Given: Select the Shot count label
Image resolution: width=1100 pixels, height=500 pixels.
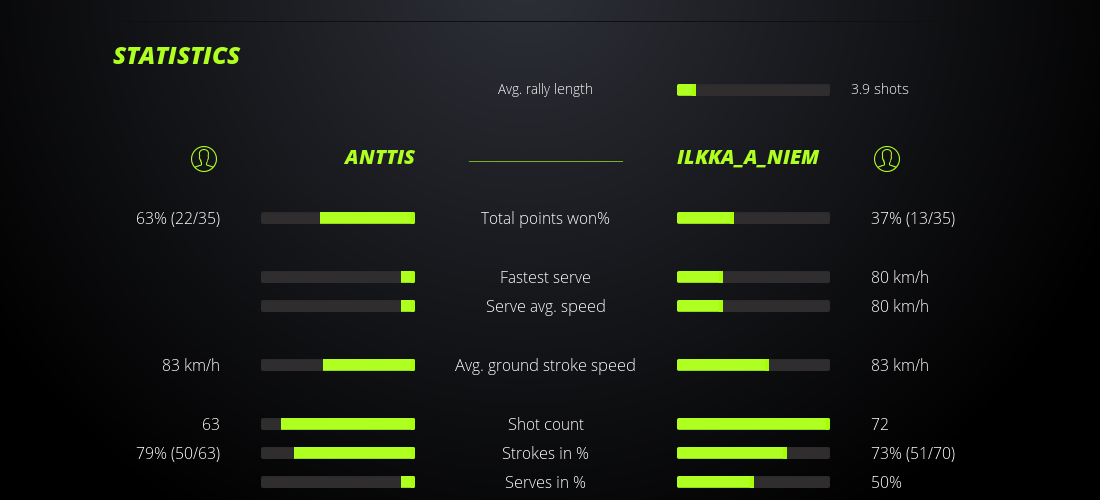Looking at the screenshot, I should (x=545, y=424).
